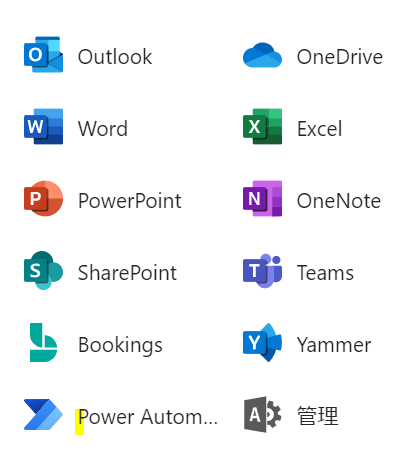
Task: Select the PowerPoint app icon
Action: pos(43,198)
